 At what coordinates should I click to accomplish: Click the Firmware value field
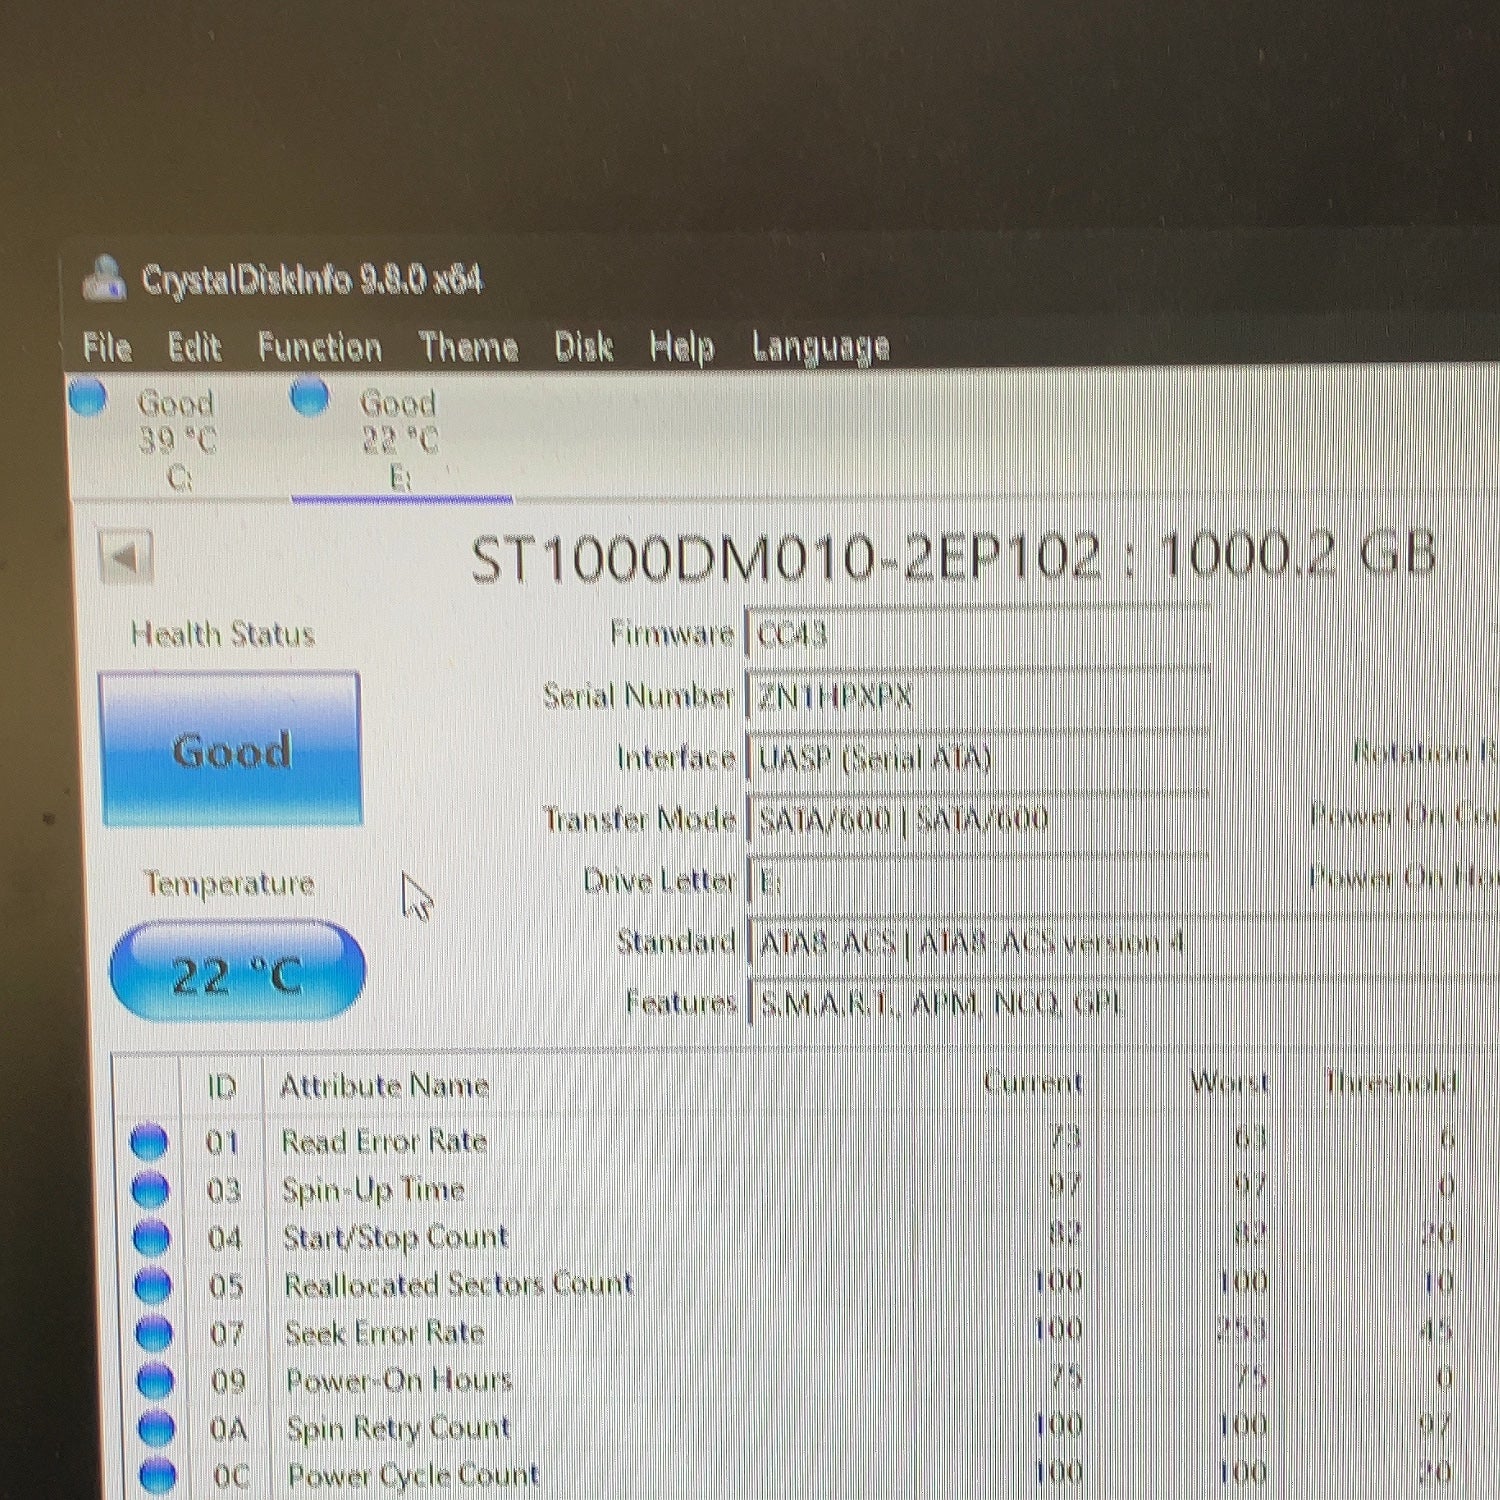(978, 634)
